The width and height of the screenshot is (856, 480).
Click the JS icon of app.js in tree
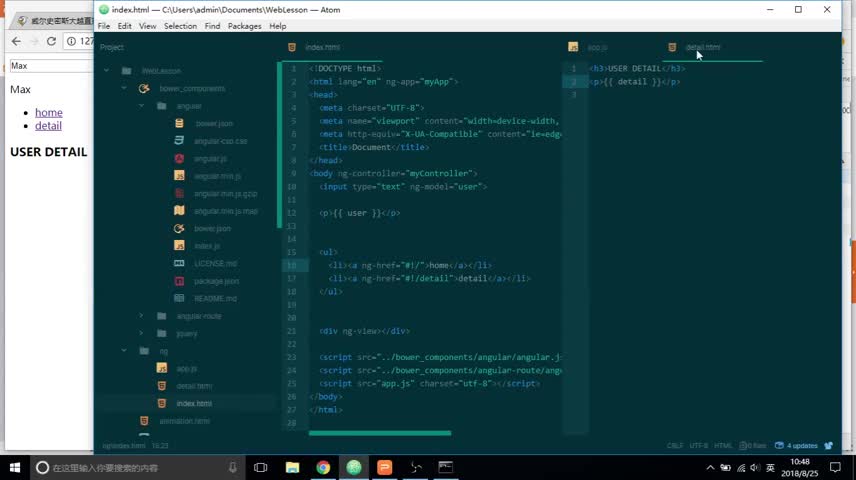162,368
